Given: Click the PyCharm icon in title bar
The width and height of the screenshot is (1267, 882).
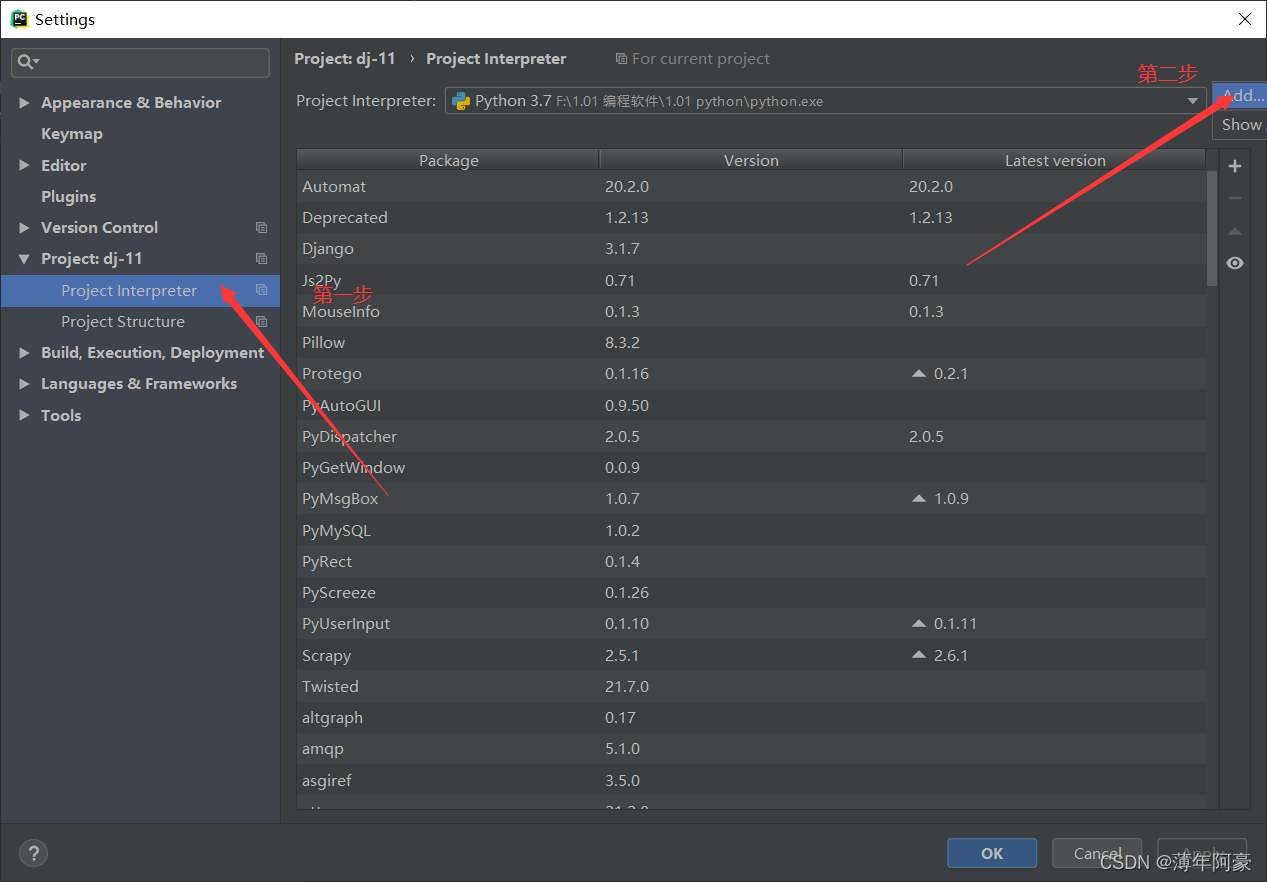Looking at the screenshot, I should pos(19,19).
